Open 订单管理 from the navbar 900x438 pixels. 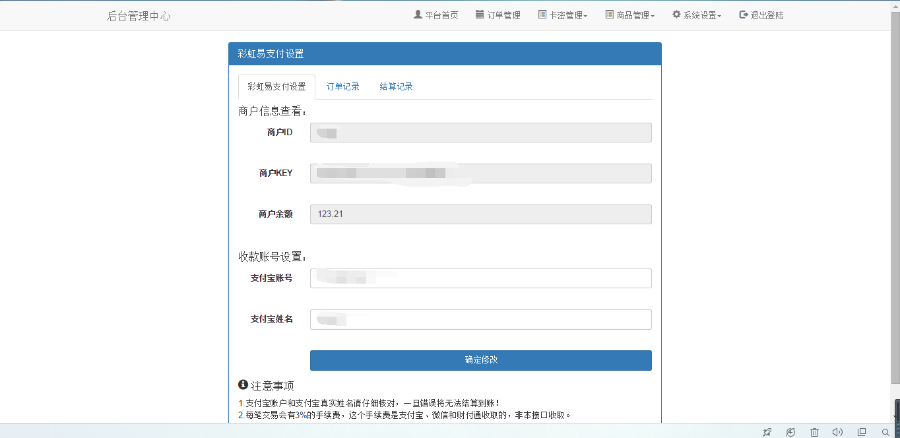pos(498,15)
